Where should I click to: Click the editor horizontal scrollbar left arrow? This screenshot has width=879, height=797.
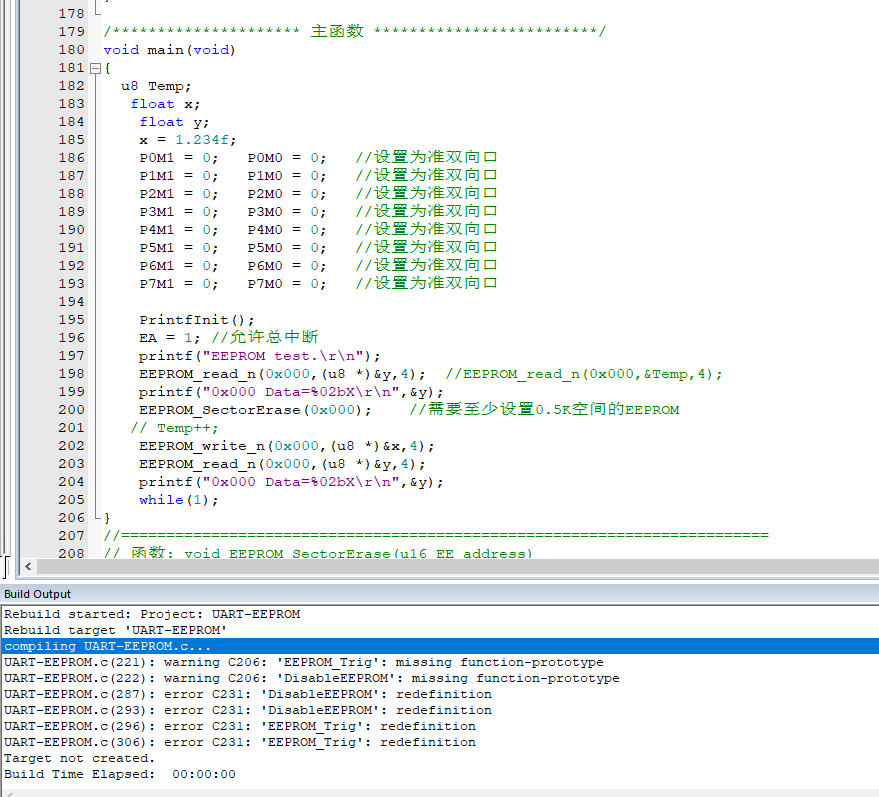click(26, 567)
